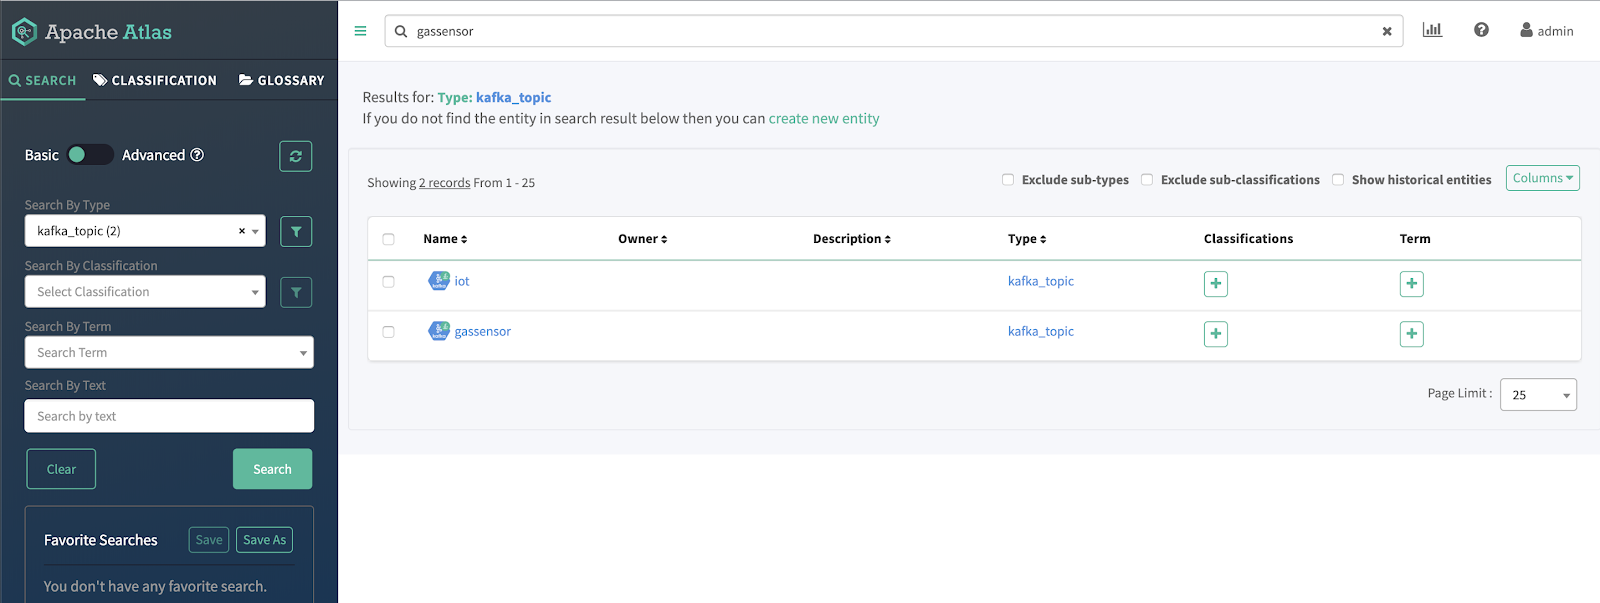Add term to the iot row
The width and height of the screenshot is (1600, 603).
click(x=1412, y=284)
